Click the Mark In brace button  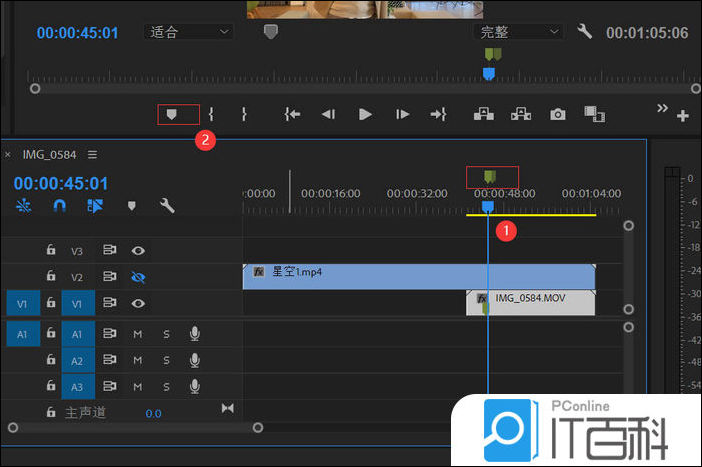[x=211, y=115]
